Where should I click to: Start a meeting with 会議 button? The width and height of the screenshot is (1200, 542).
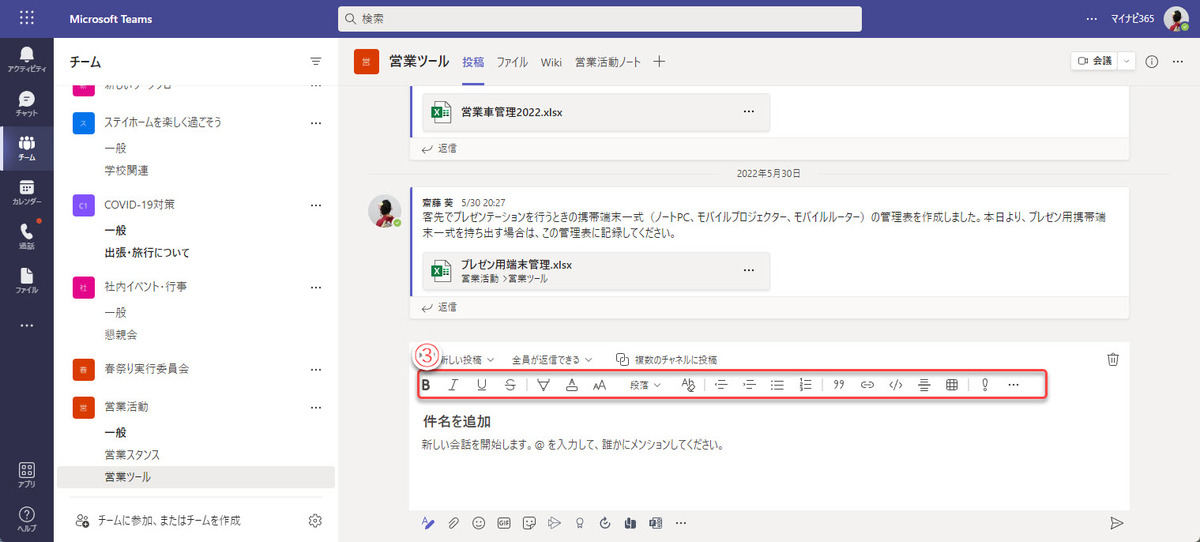[1094, 61]
